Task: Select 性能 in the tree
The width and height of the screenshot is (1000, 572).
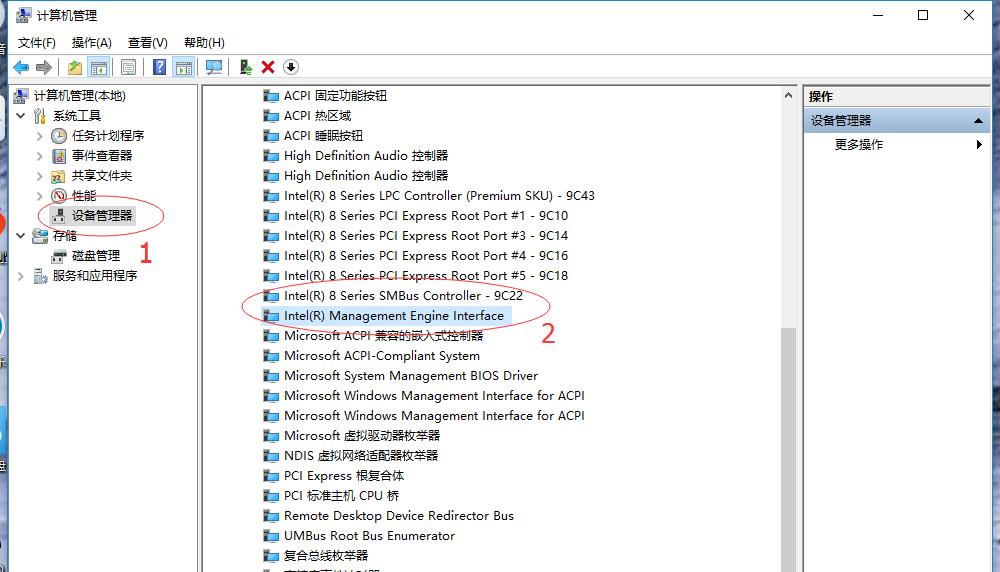Action: 84,196
